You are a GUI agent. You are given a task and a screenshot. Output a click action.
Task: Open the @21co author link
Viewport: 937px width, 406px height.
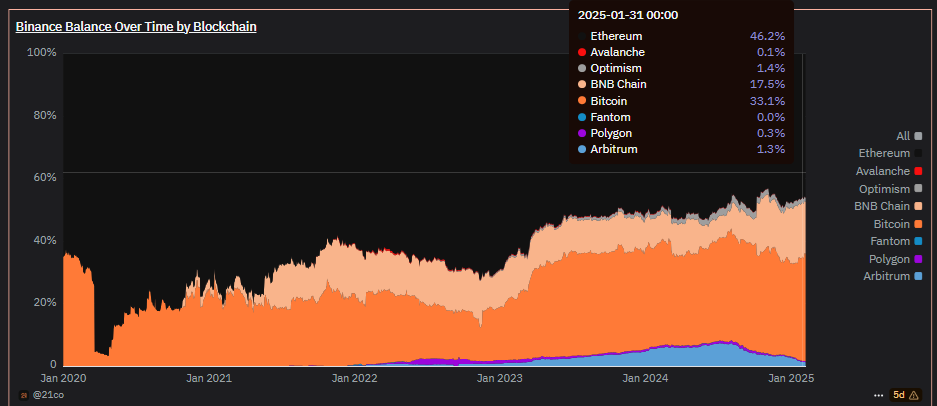[48, 395]
